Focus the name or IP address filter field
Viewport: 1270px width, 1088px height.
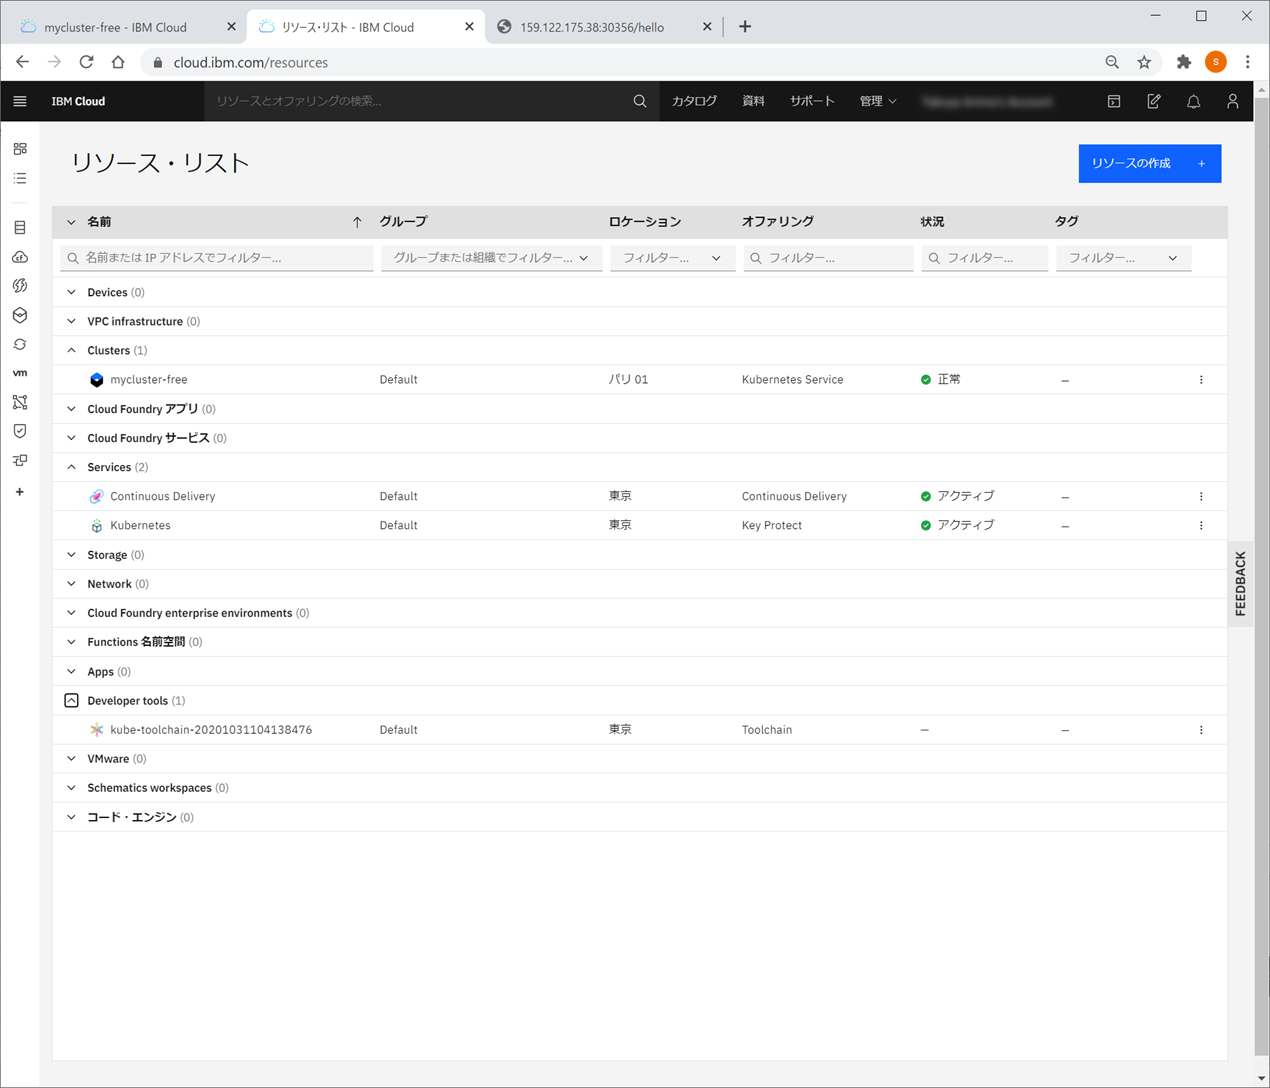point(217,258)
